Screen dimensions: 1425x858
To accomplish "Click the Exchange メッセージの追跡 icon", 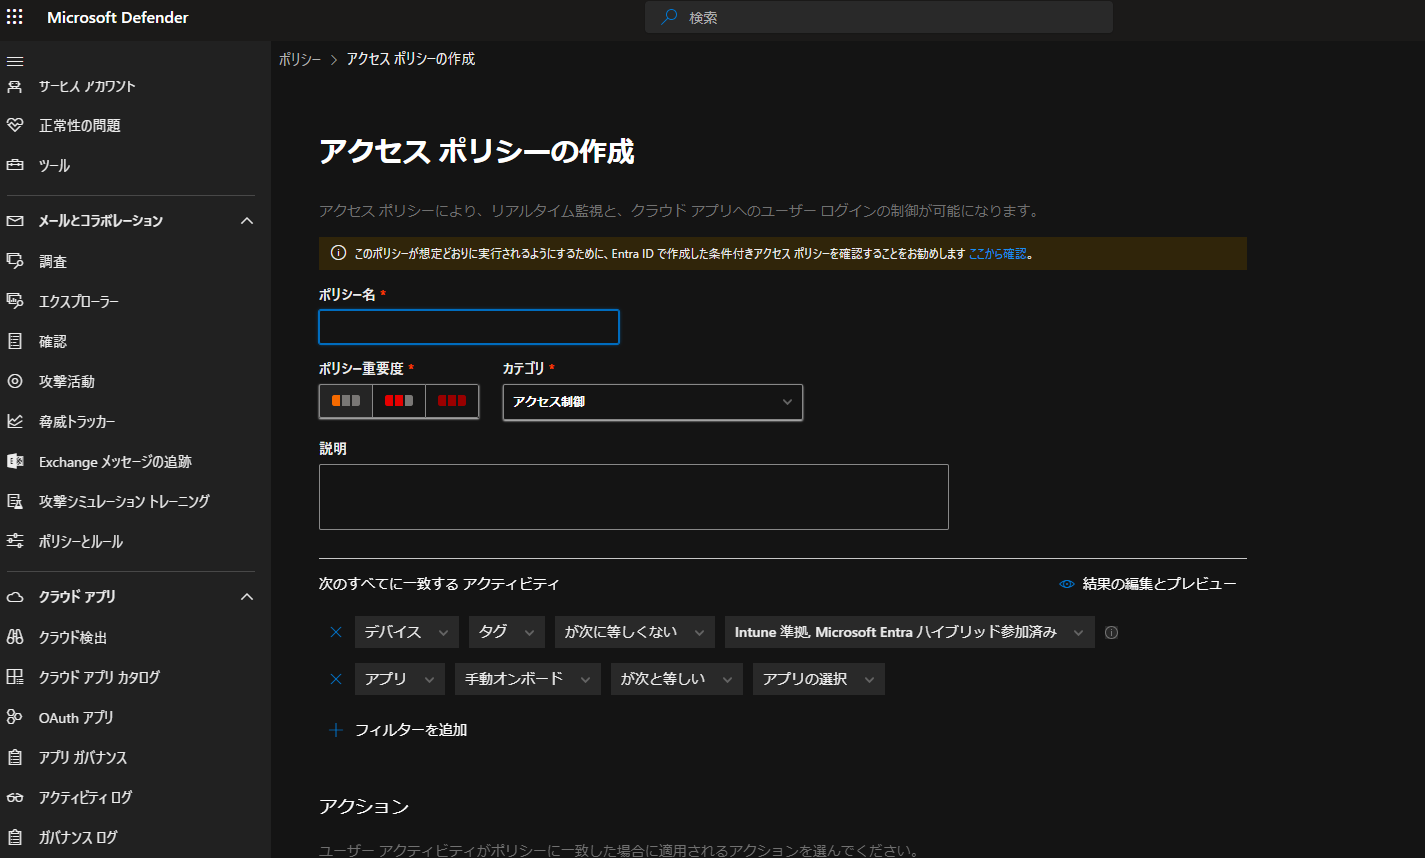I will [15, 461].
